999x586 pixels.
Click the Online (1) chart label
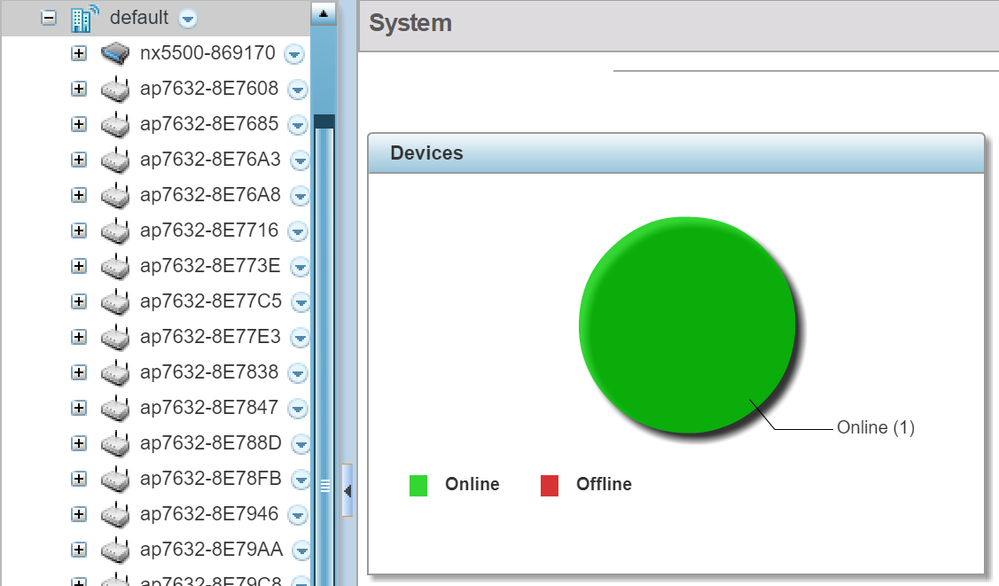coord(875,427)
